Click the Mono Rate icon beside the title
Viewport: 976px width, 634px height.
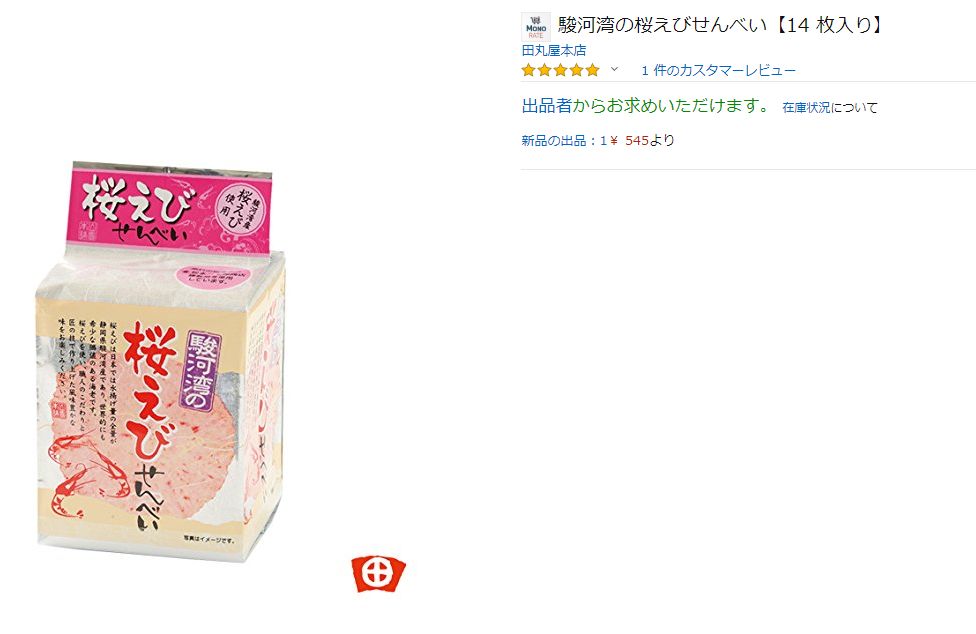coord(535,27)
